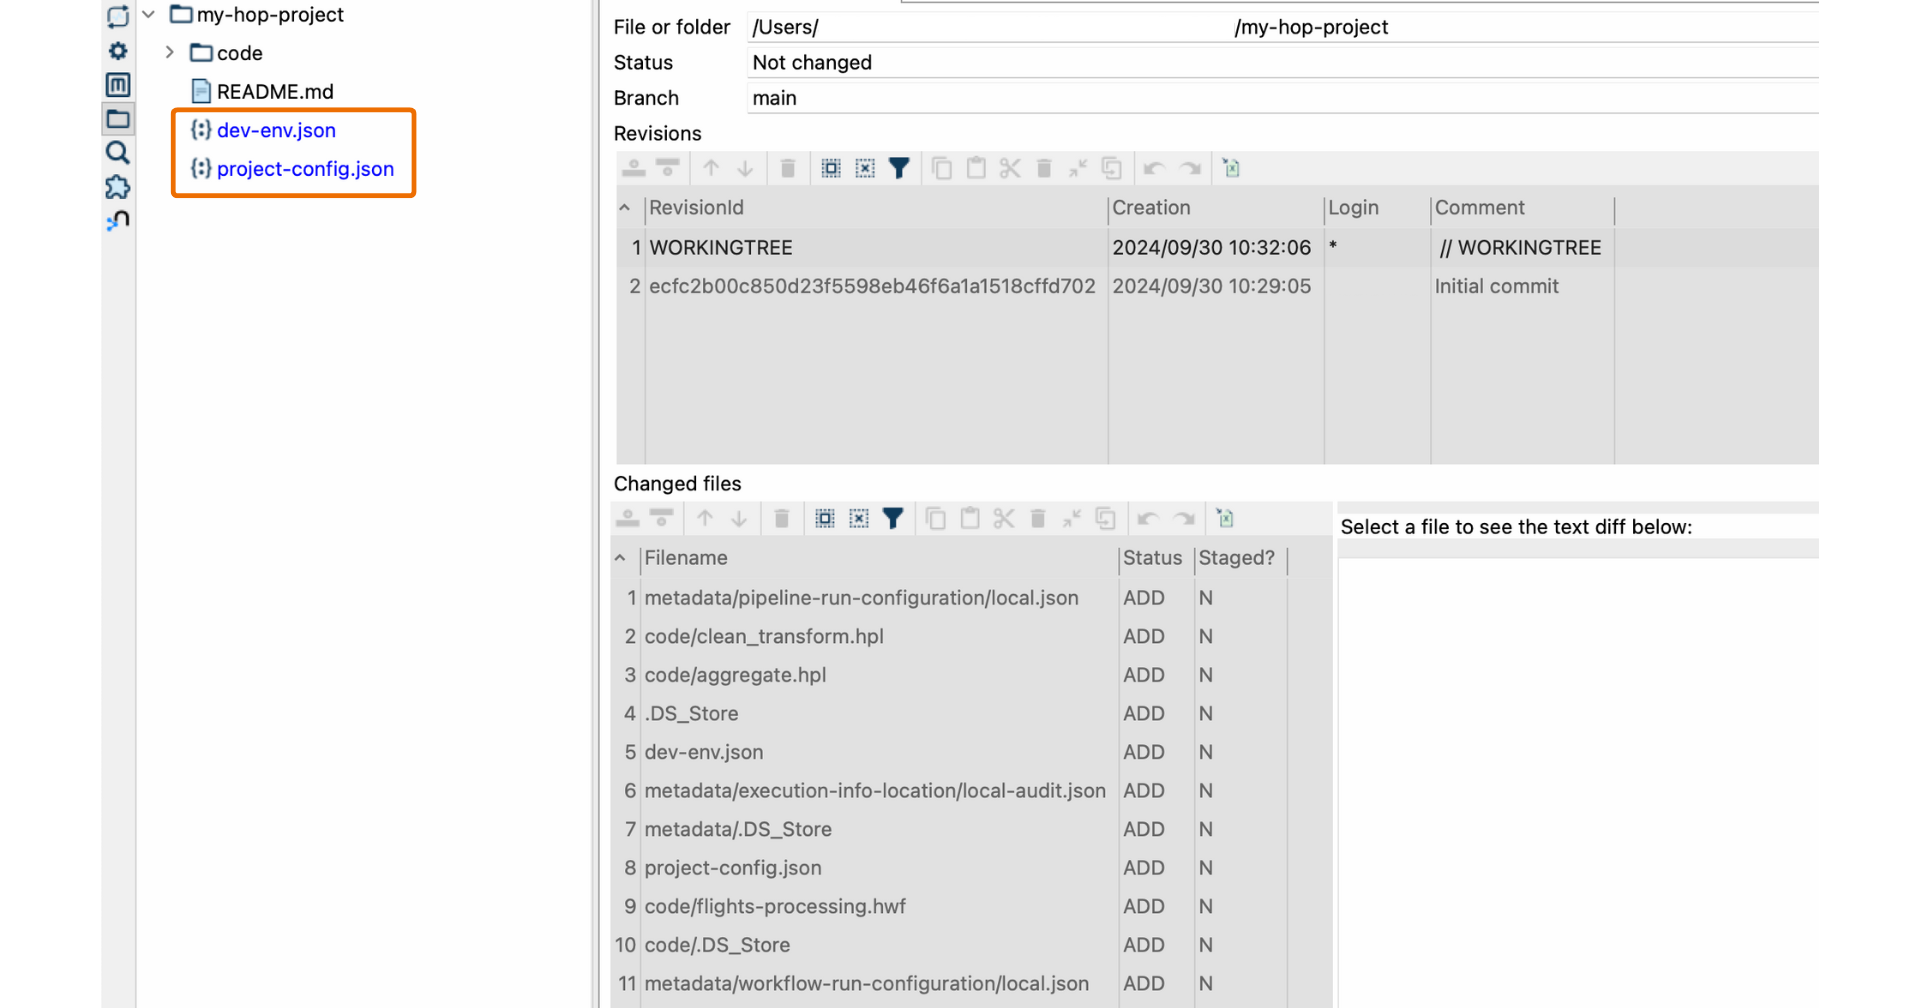
Task: Expand the code folder
Action: click(x=168, y=52)
